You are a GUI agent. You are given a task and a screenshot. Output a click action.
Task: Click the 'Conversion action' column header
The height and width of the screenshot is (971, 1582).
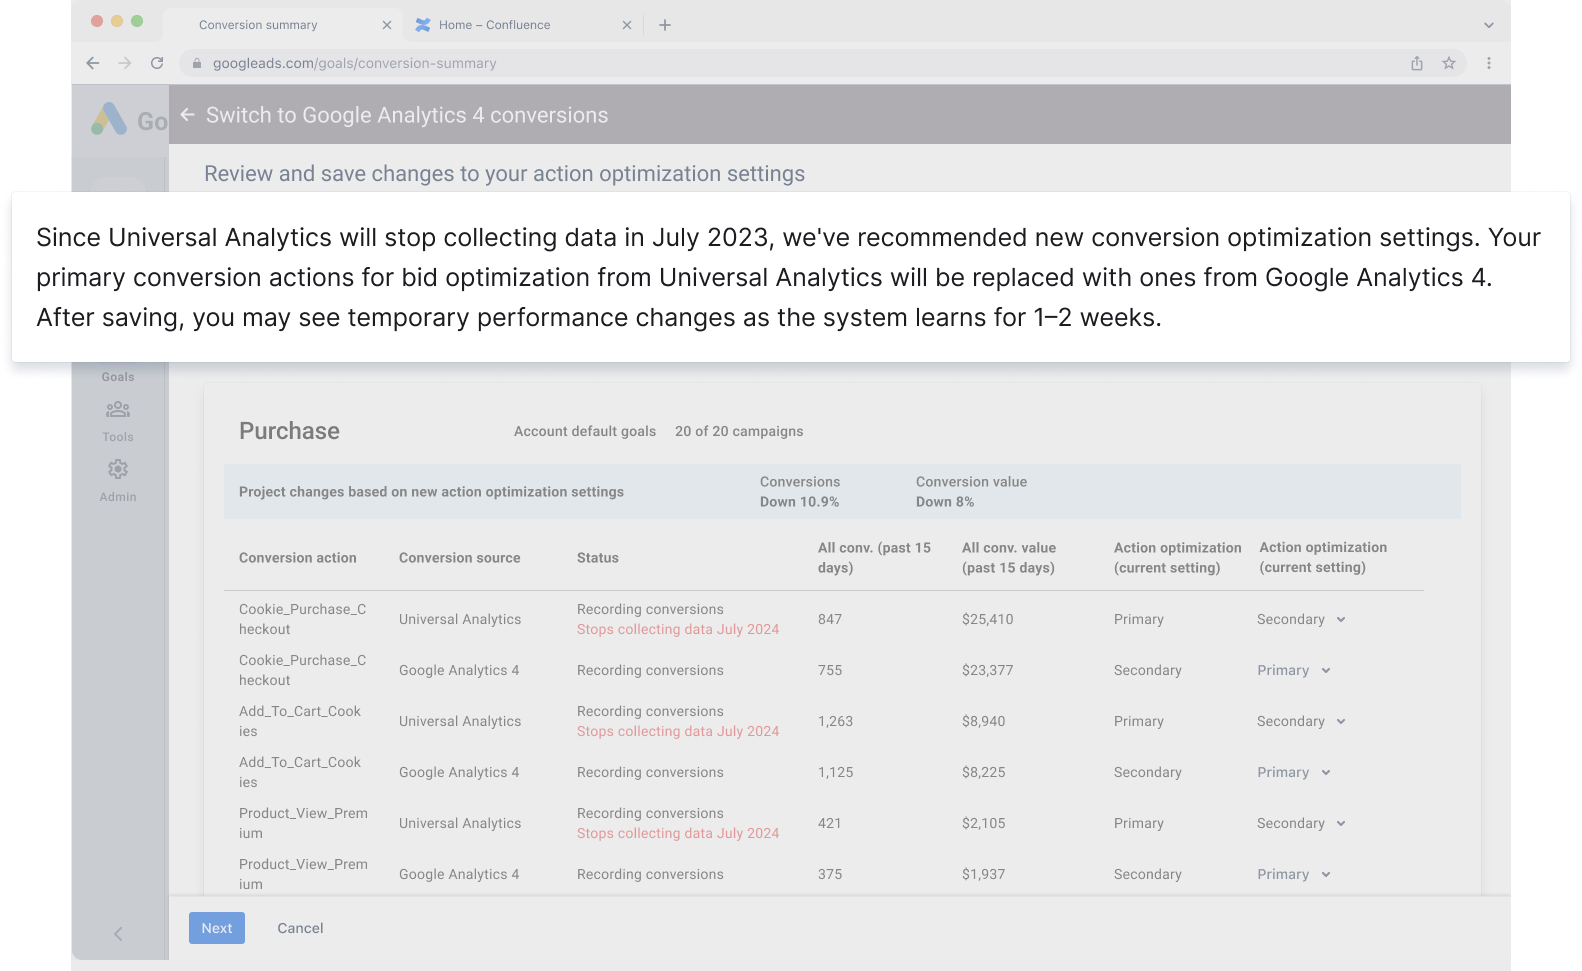298,558
